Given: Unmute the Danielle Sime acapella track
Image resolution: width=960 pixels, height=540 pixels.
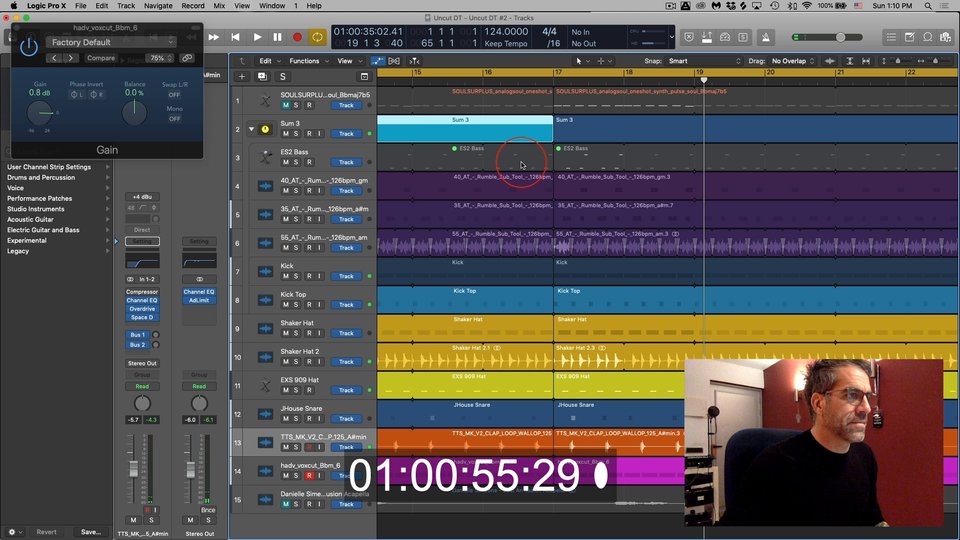Looking at the screenshot, I should click(285, 504).
